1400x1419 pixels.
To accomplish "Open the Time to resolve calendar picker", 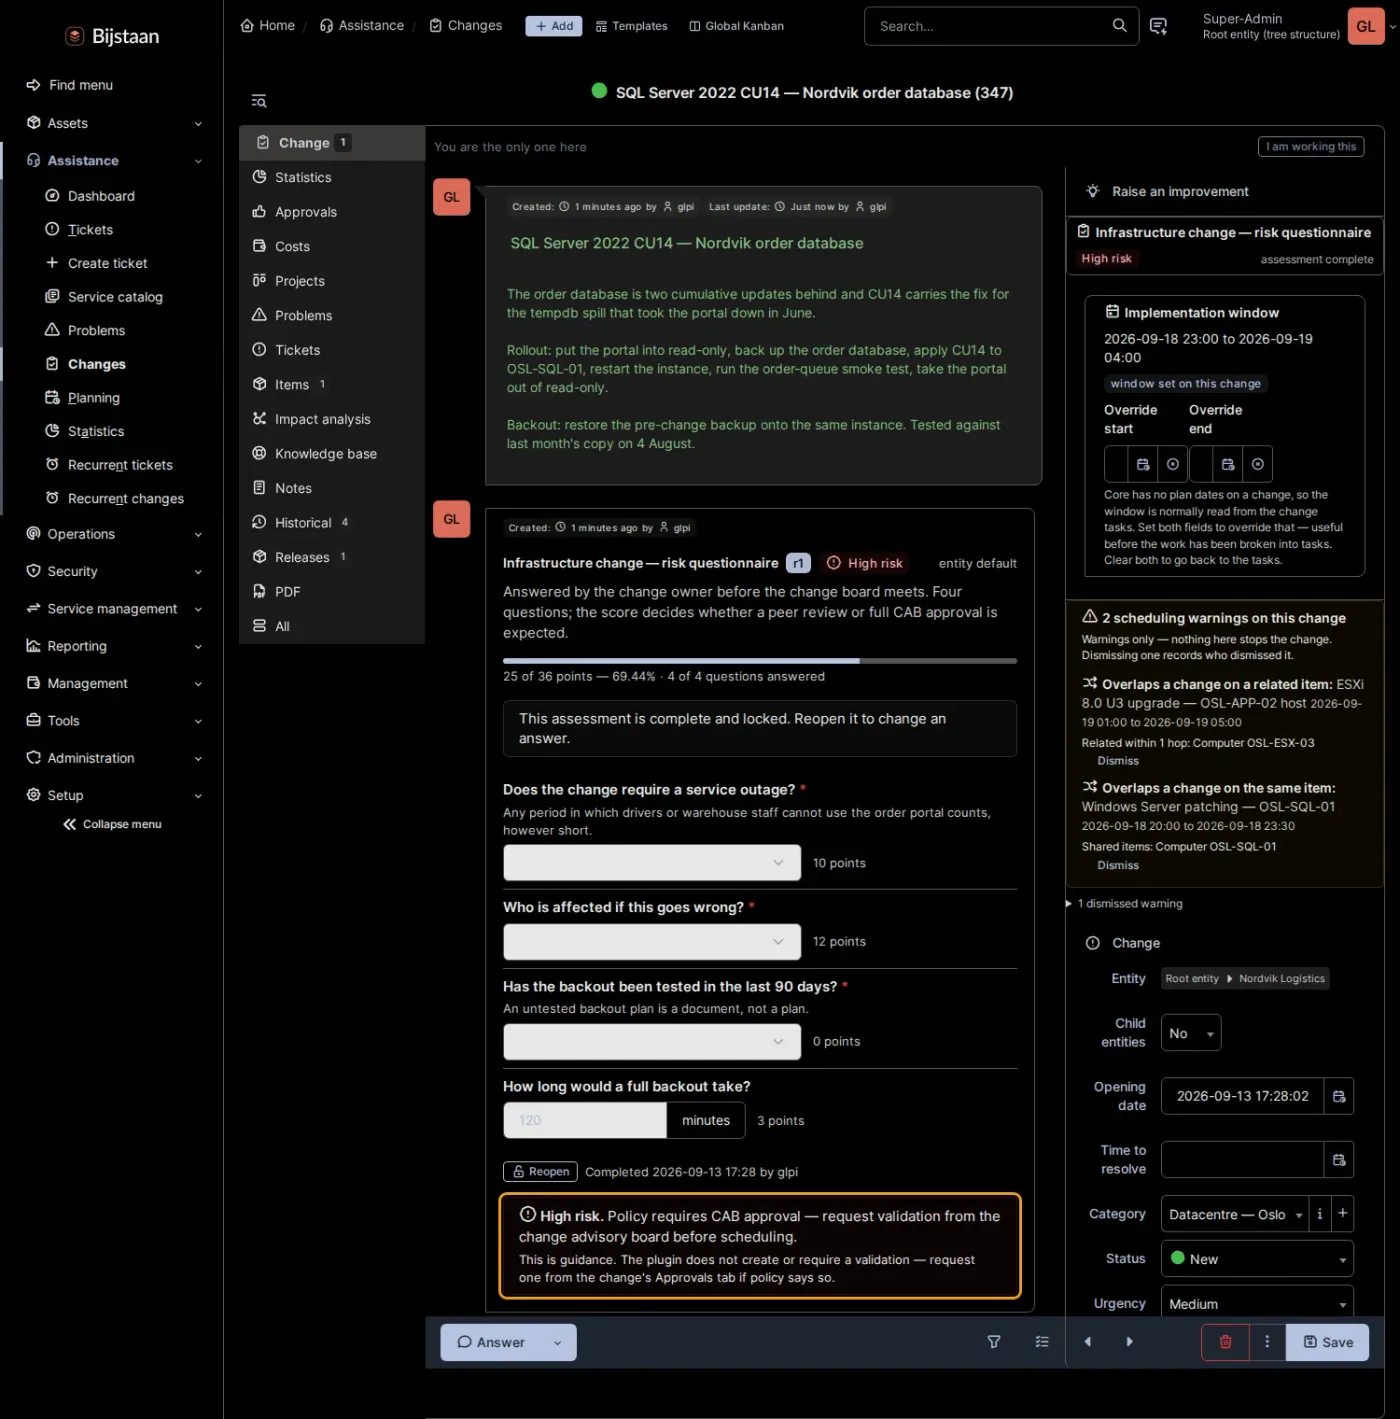I will click(x=1339, y=1160).
